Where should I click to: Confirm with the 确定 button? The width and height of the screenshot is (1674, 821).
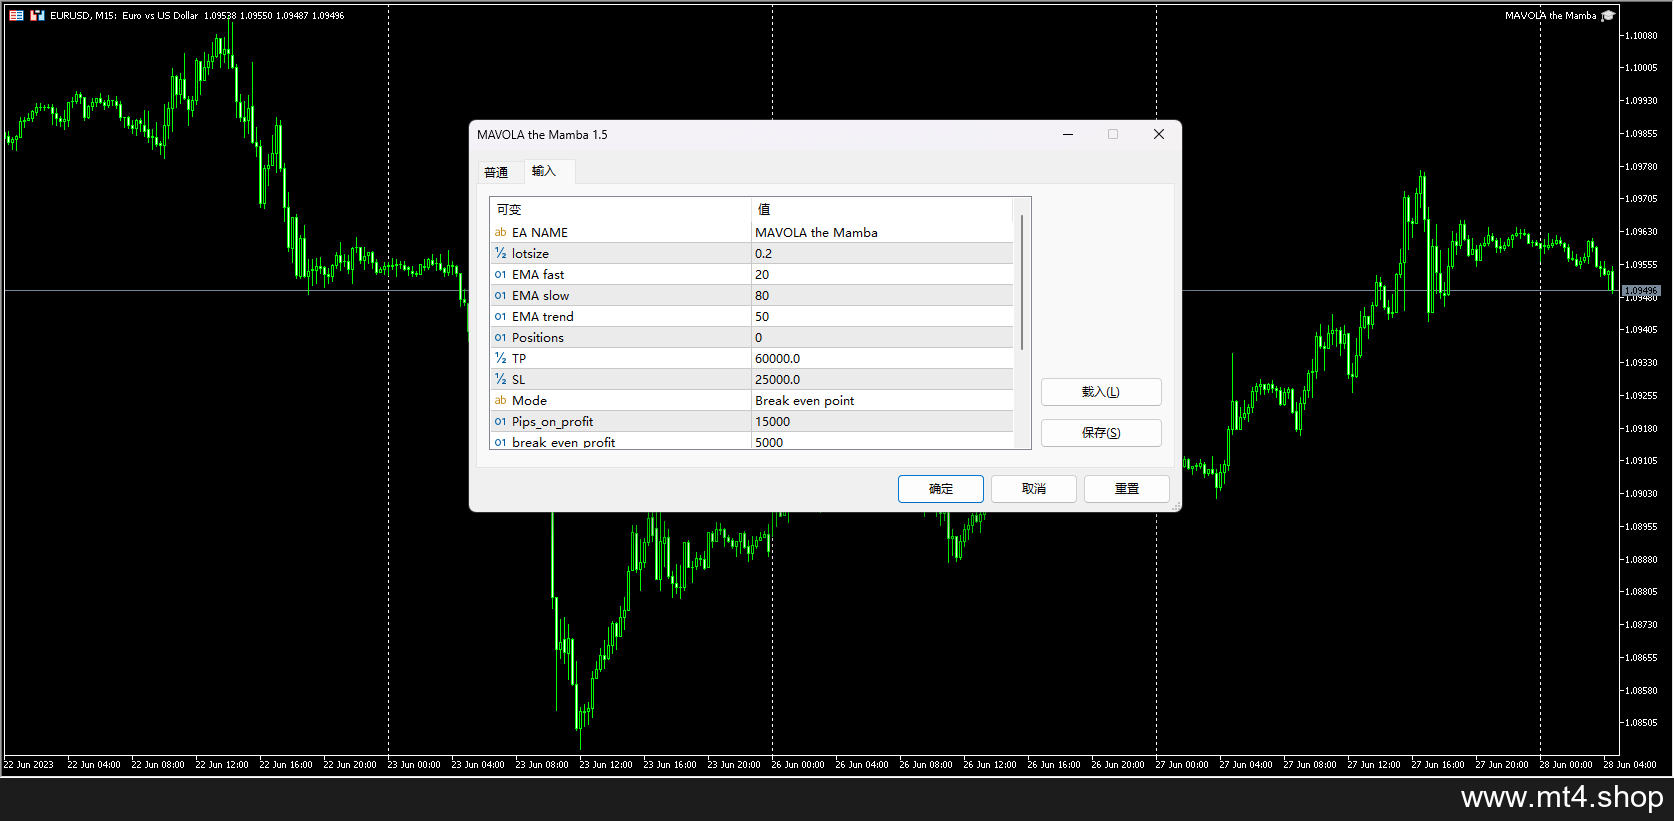[941, 489]
